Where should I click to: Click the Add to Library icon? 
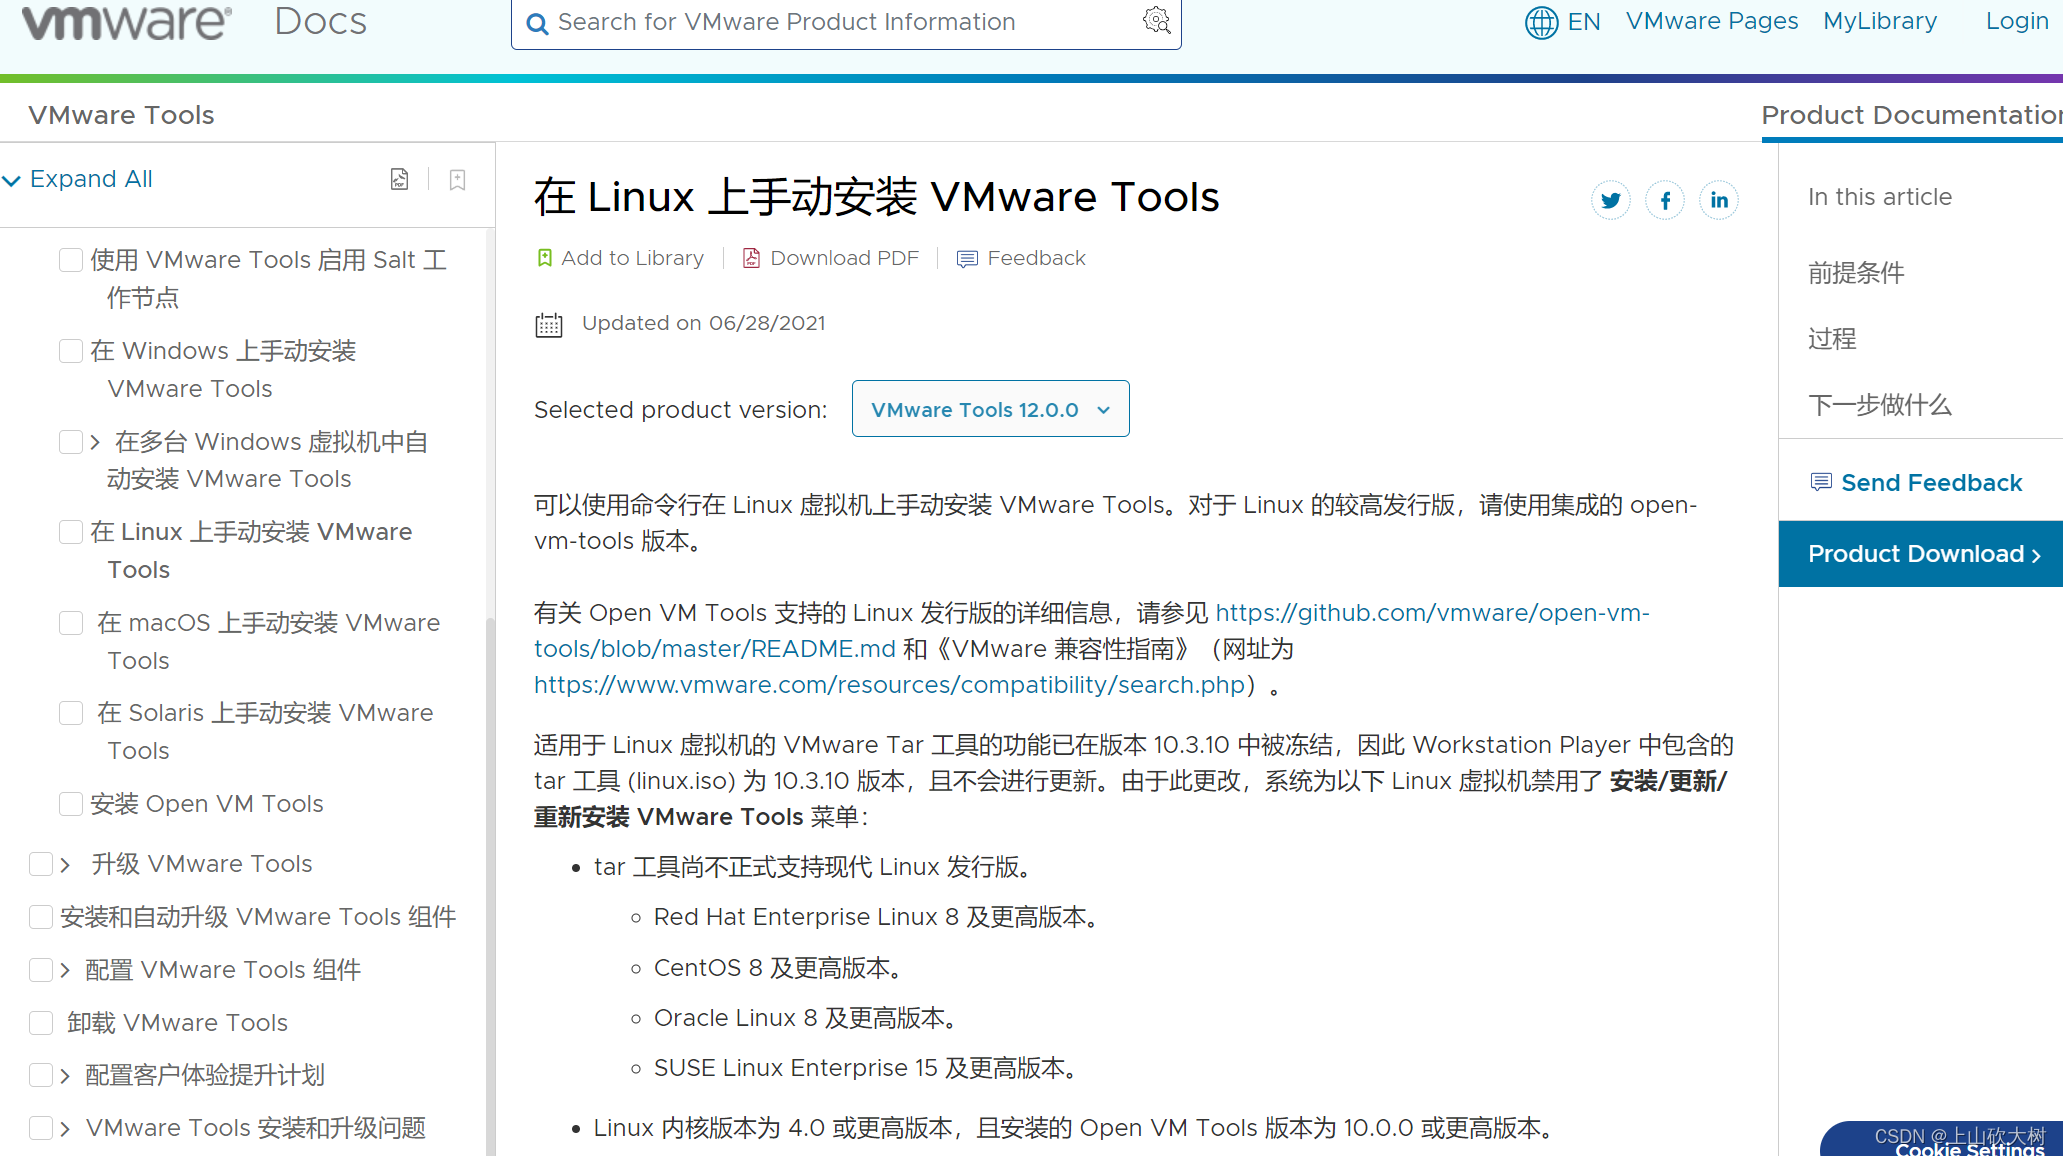coord(546,258)
